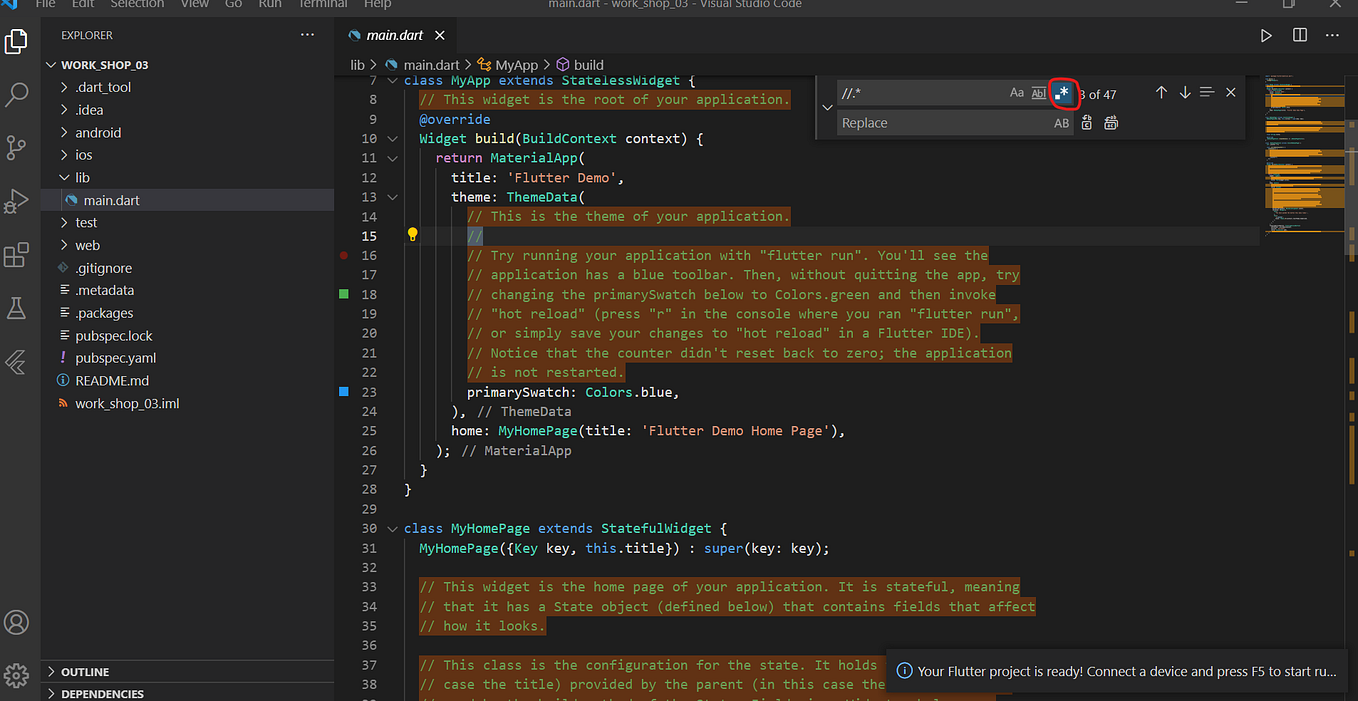Go to next match arrow
The image size is (1358, 701).
tap(1184, 93)
